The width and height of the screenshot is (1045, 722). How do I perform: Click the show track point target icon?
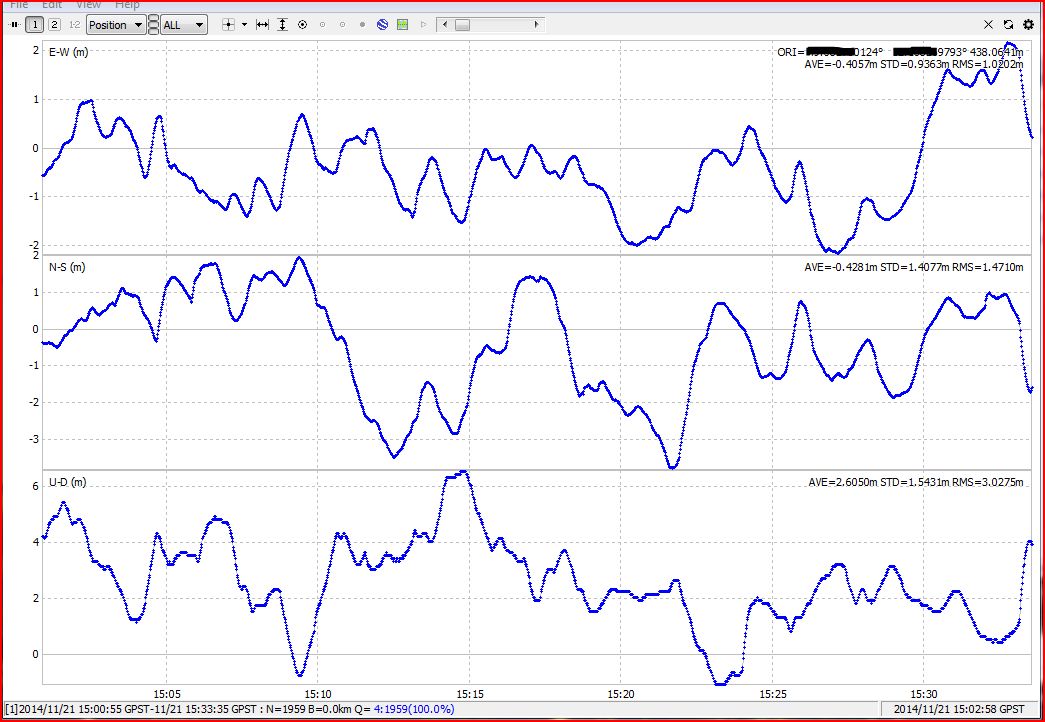tap(302, 24)
